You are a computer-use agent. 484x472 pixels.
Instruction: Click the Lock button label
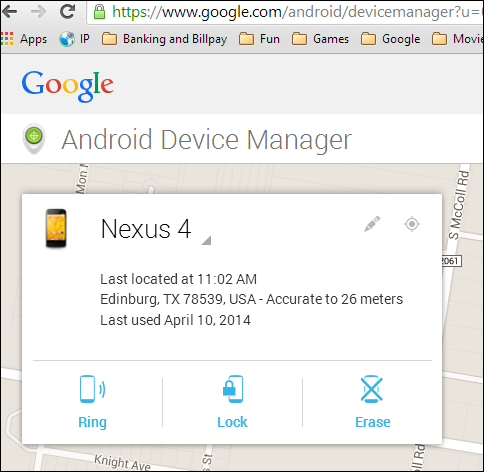click(x=232, y=422)
